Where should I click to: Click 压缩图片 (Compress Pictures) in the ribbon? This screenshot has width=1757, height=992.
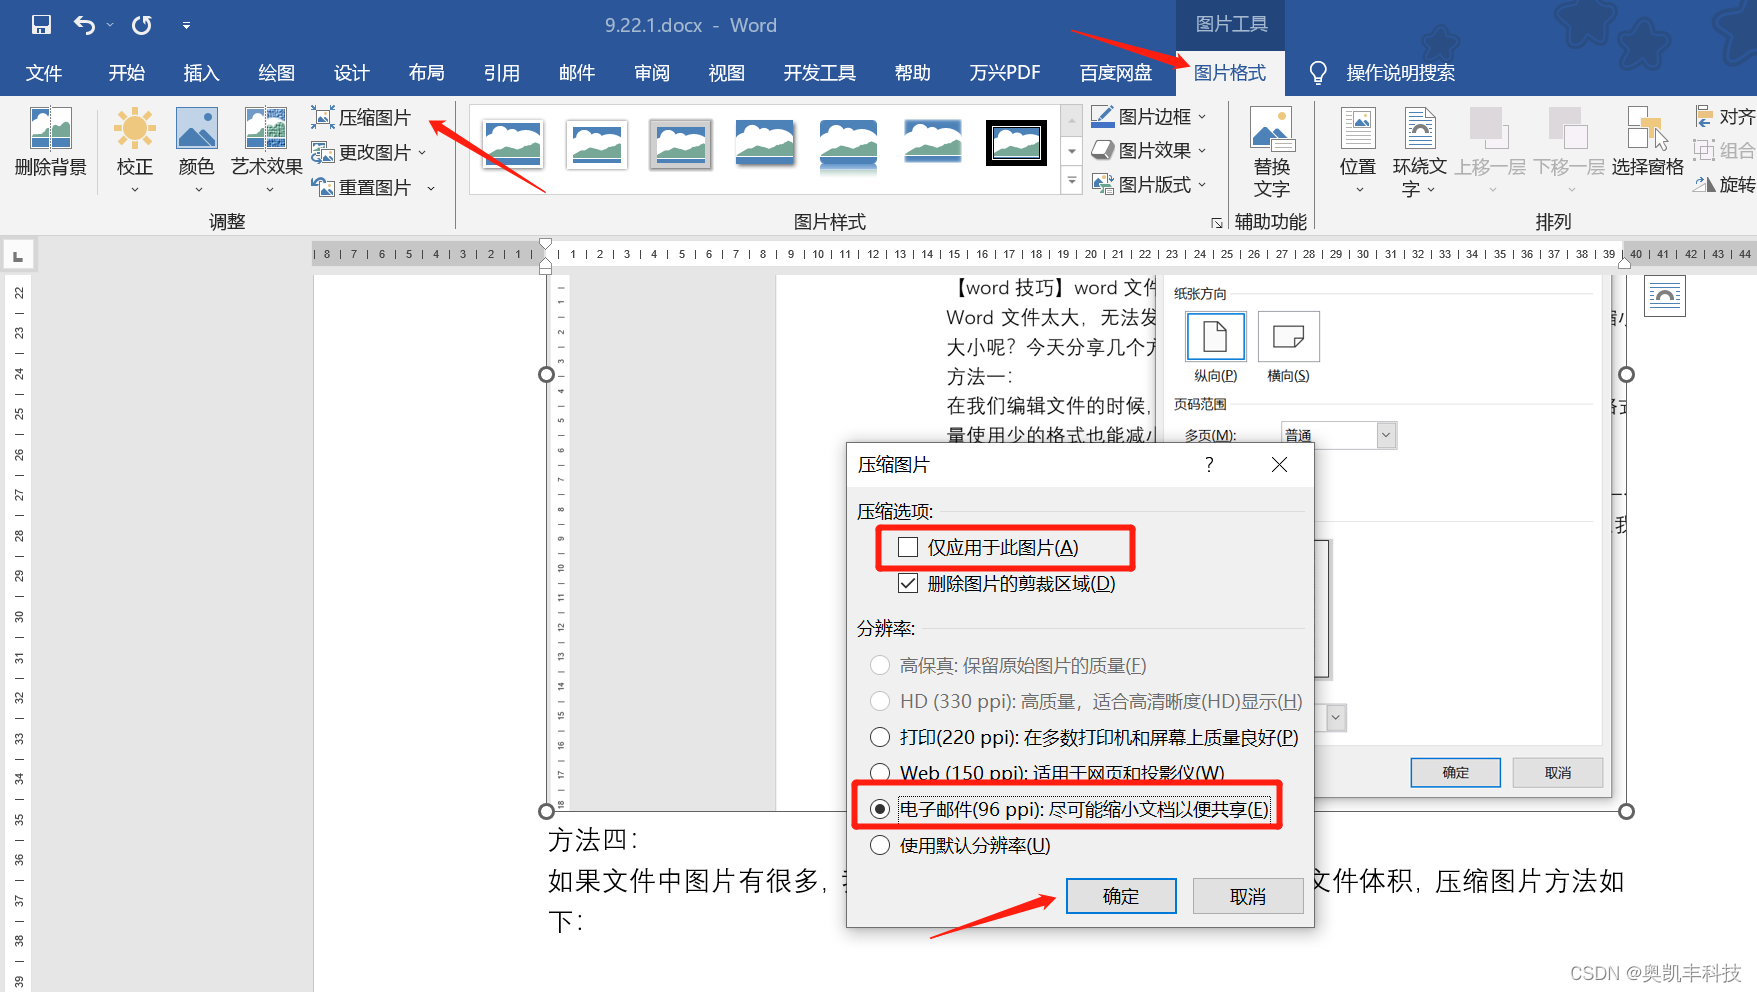[x=362, y=118]
